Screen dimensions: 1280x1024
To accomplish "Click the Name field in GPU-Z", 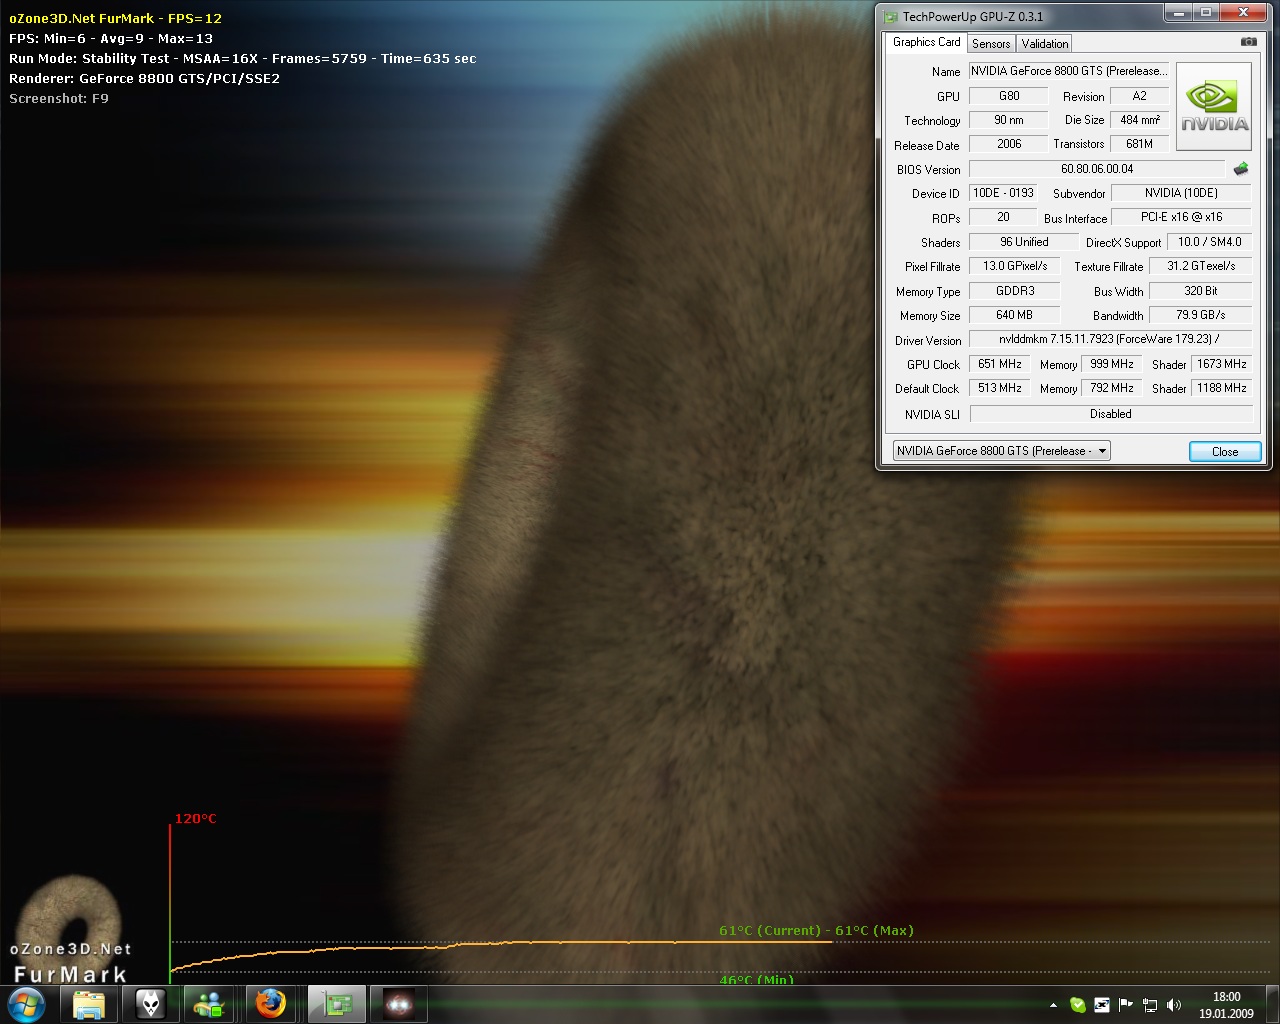I will point(1068,71).
